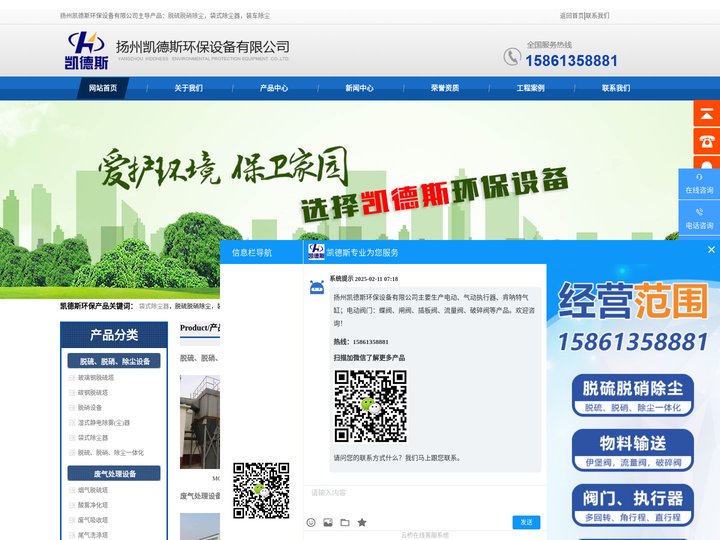This screenshot has width=720, height=540.
Task: Close the chat popup with the X
Action: point(711,249)
